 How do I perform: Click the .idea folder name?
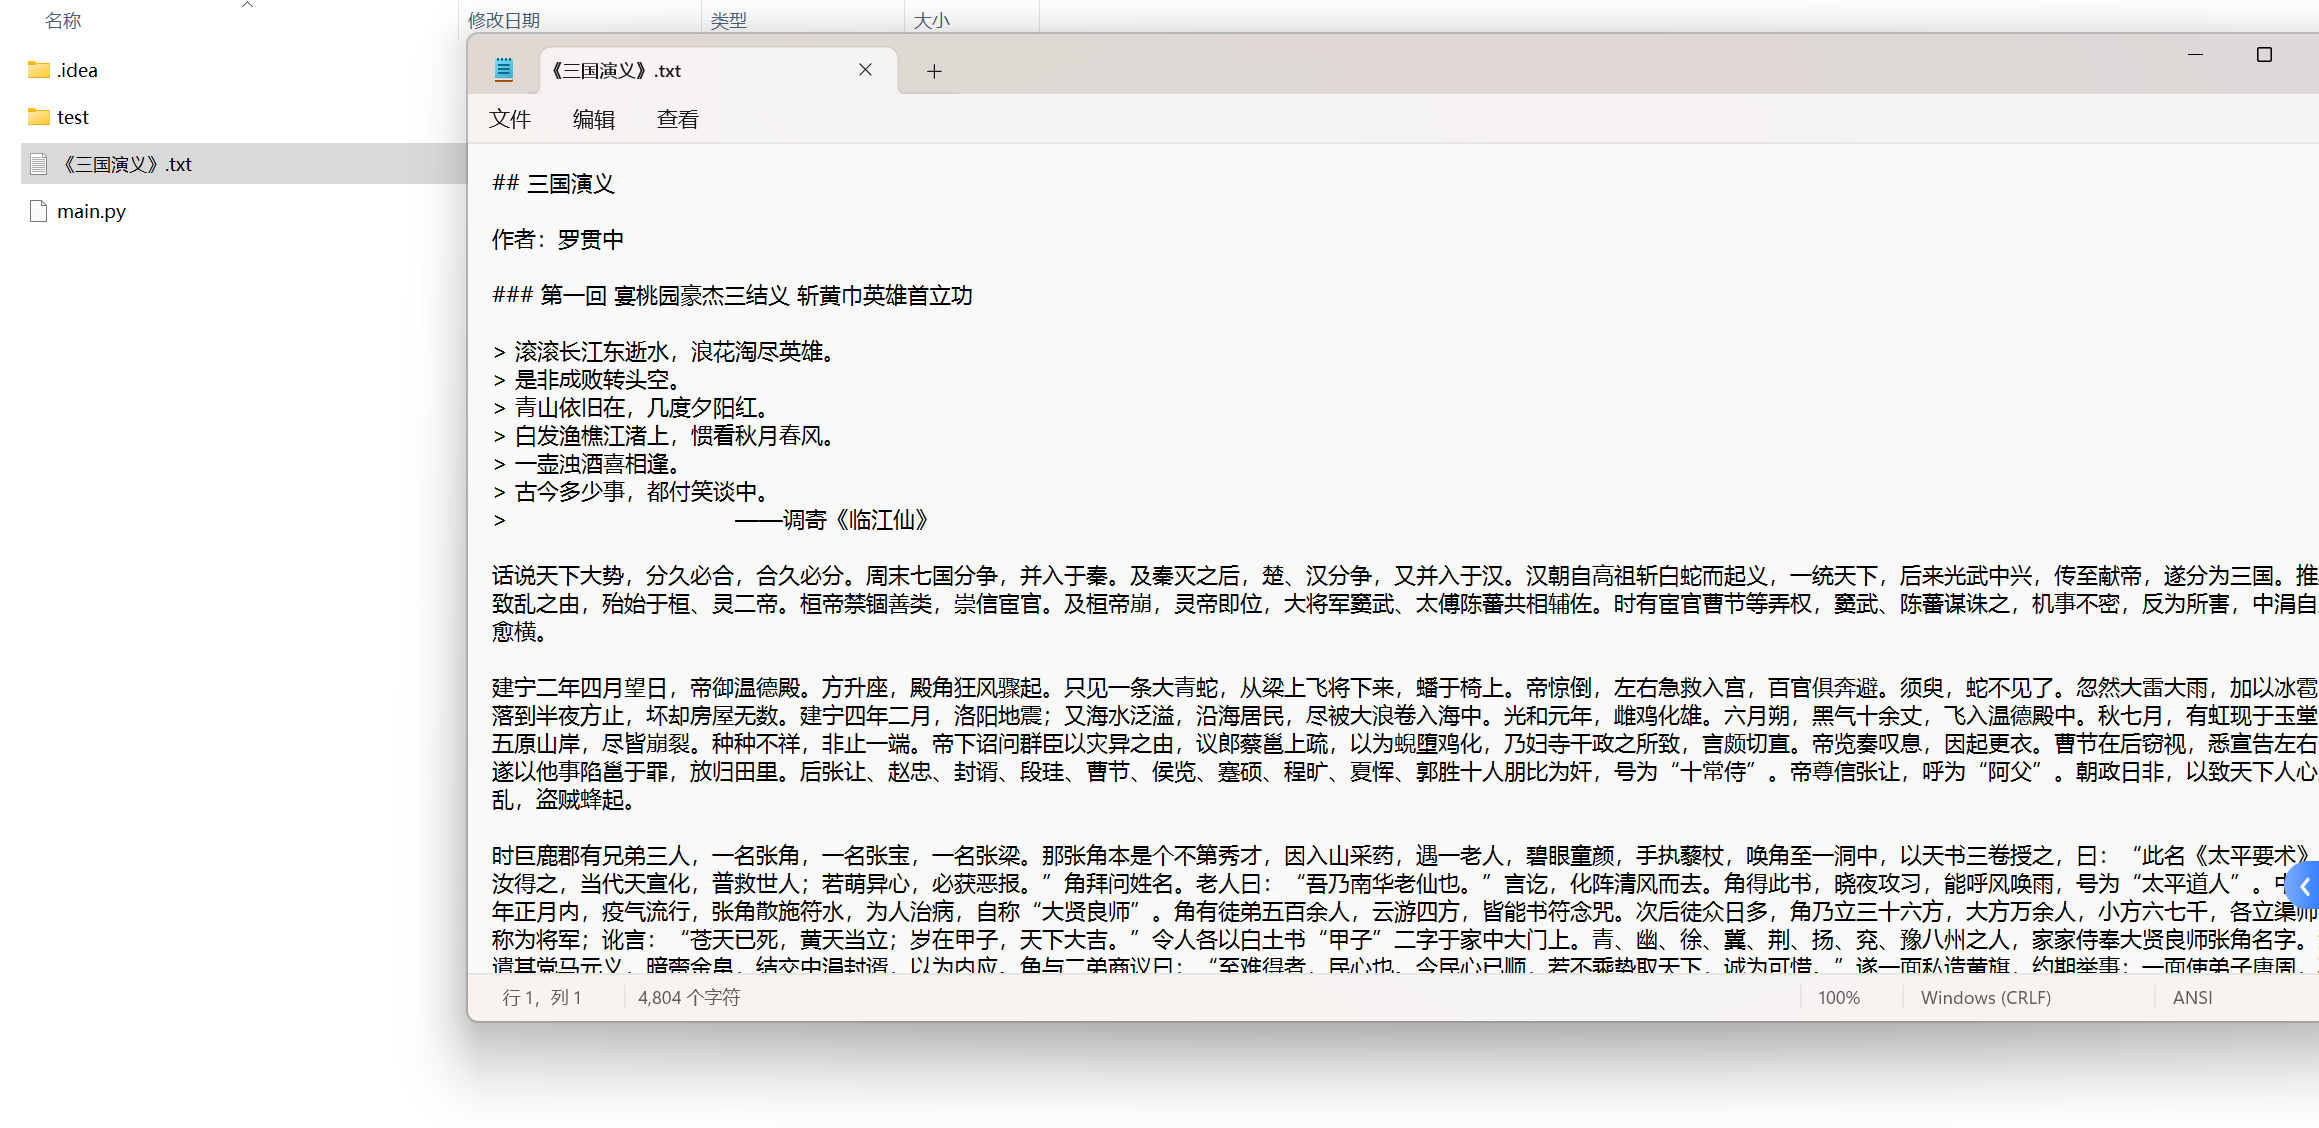point(77,70)
